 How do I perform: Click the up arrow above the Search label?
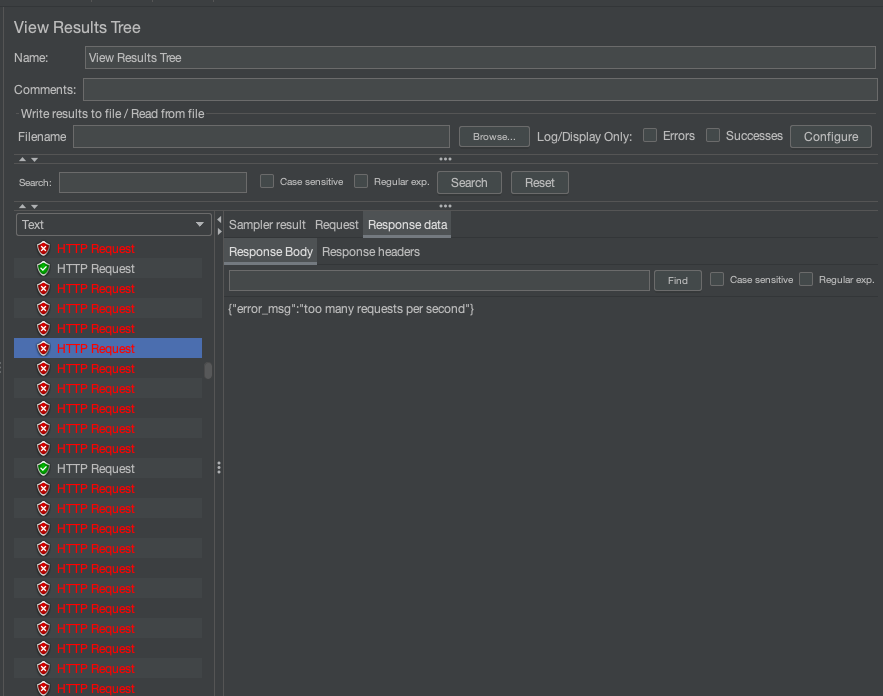click(x=23, y=159)
